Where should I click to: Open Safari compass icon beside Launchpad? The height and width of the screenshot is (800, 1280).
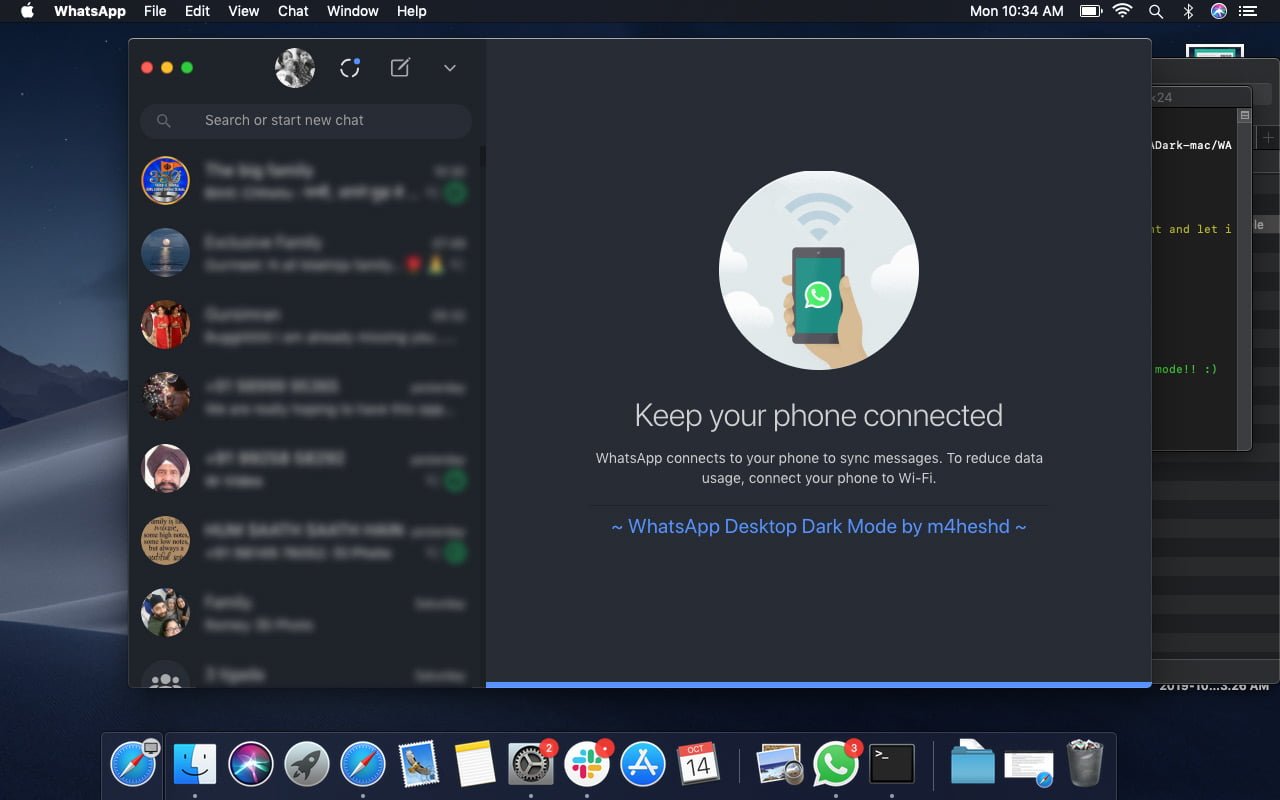363,766
